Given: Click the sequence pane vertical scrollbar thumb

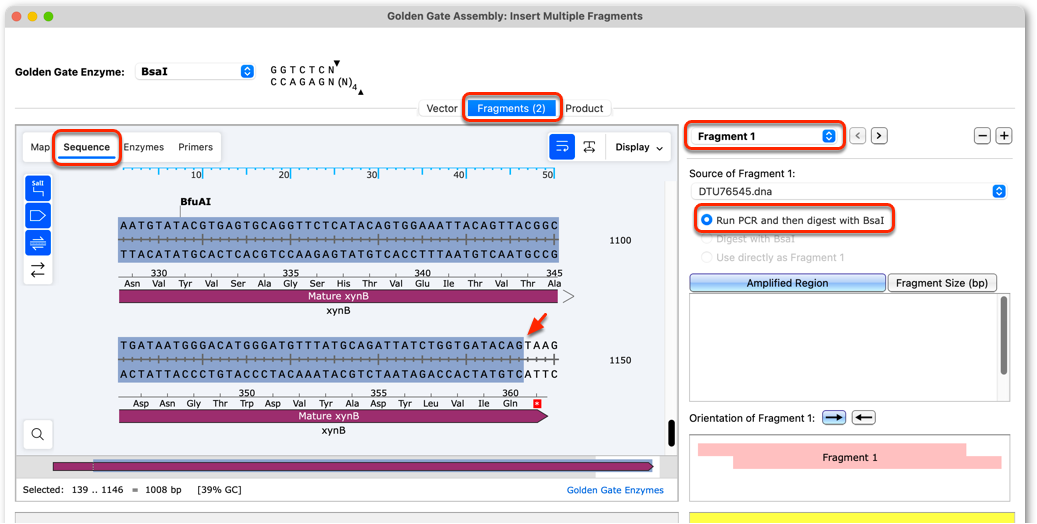Looking at the screenshot, I should tap(671, 433).
